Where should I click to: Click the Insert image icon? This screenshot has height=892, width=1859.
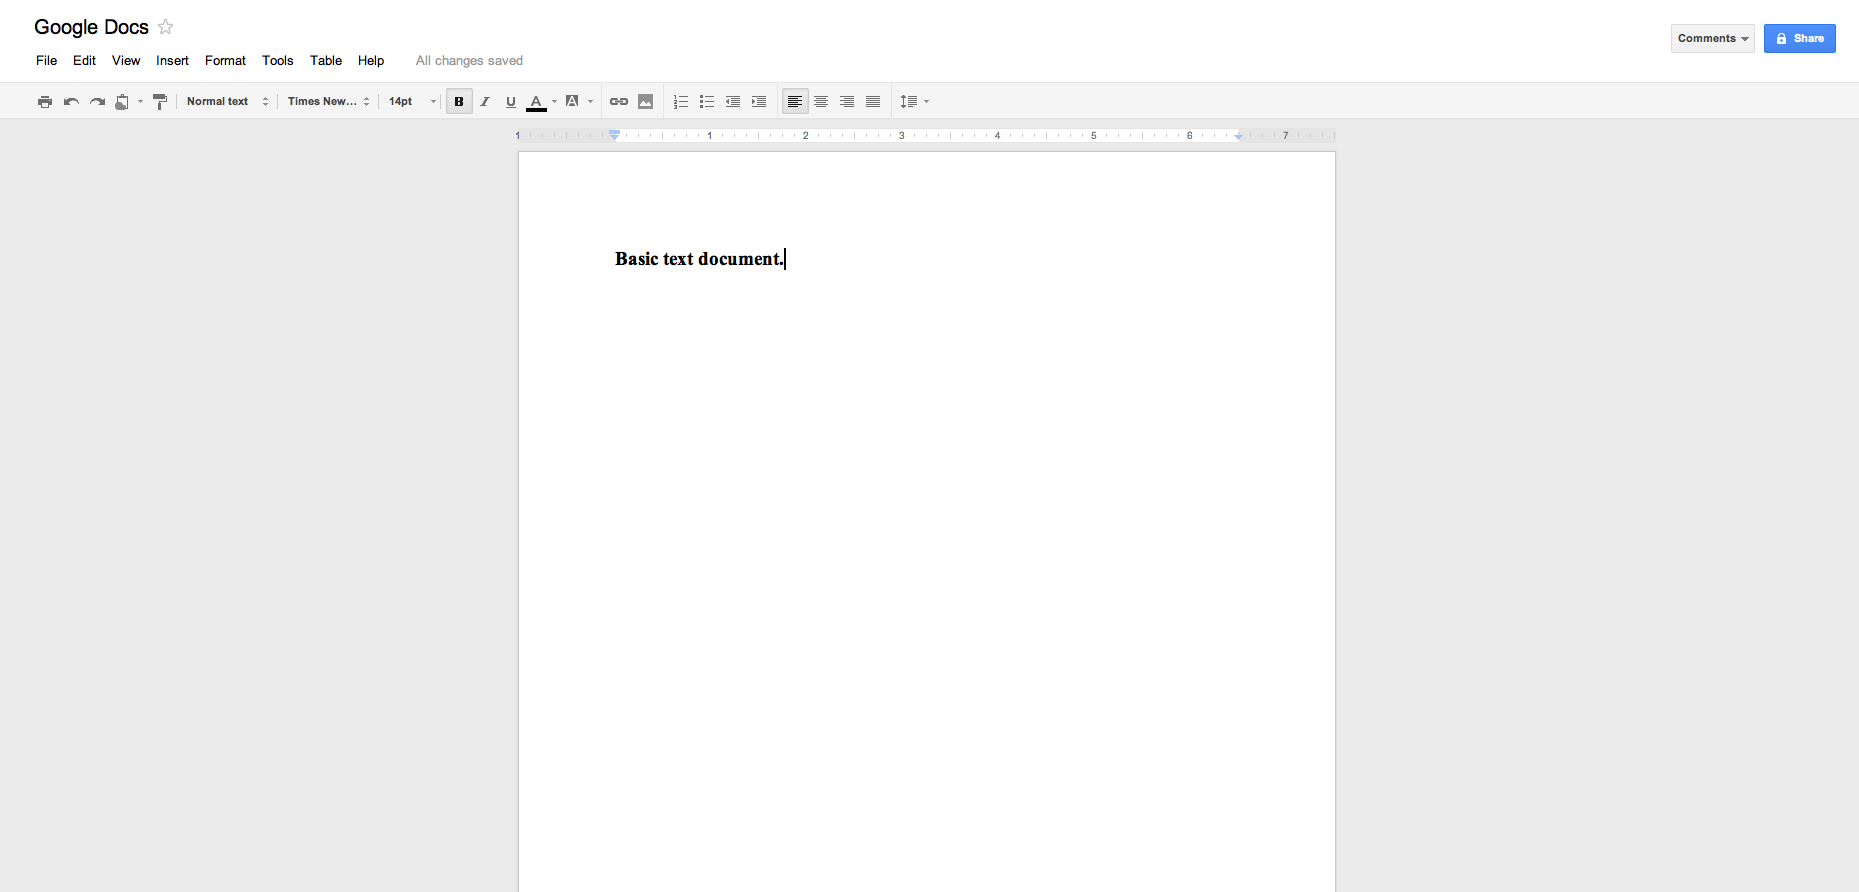click(x=646, y=102)
